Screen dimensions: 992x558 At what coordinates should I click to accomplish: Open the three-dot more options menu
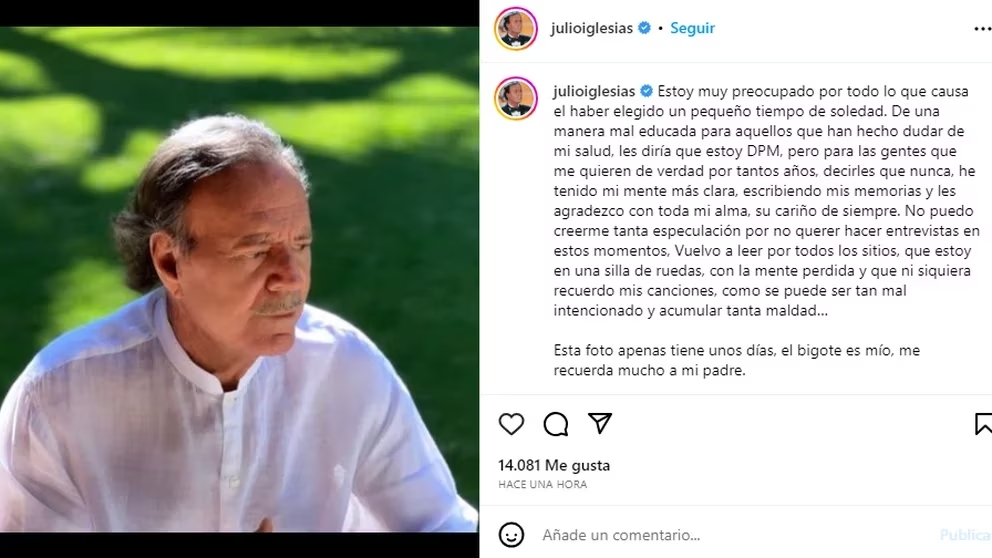(x=983, y=28)
